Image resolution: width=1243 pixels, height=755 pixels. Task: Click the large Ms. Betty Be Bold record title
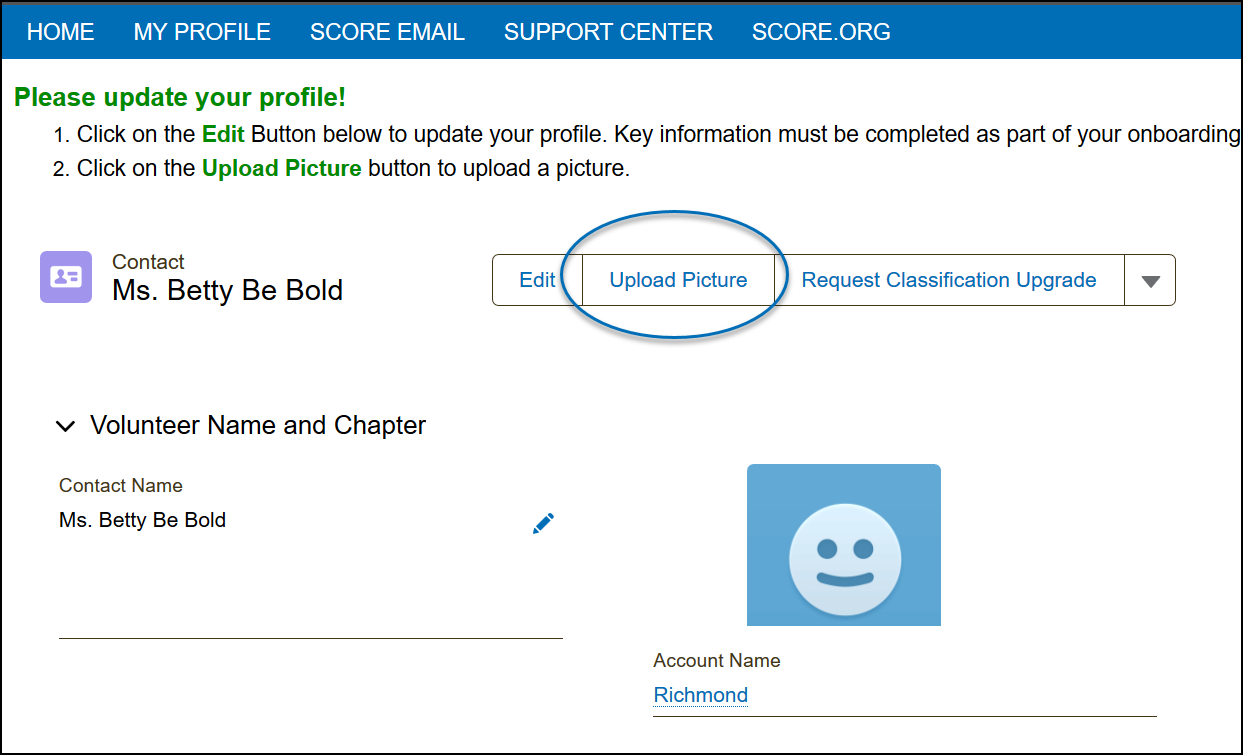coord(228,291)
